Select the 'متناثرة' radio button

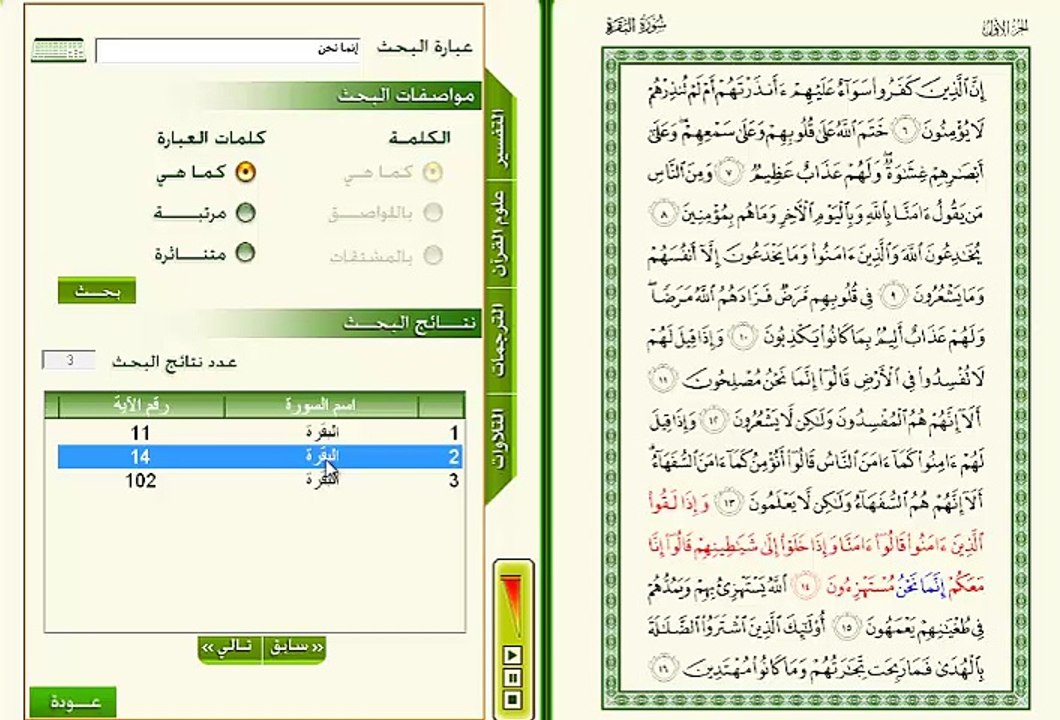point(245,253)
